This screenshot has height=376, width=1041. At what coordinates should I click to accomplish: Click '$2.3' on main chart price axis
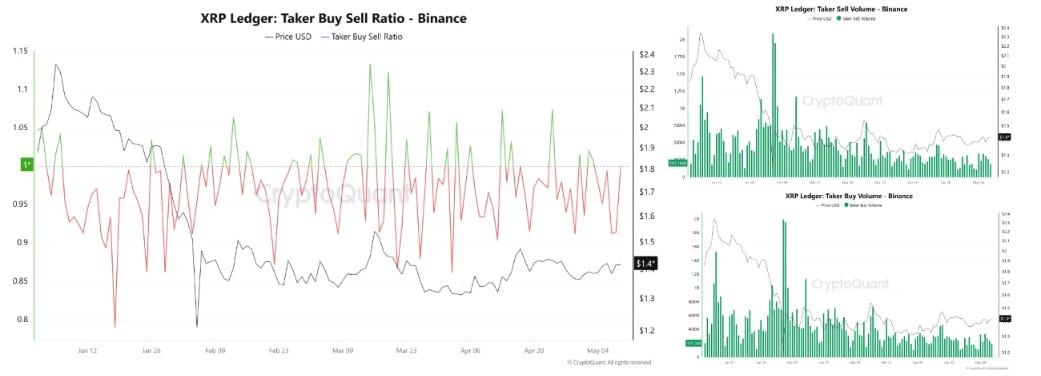point(647,71)
